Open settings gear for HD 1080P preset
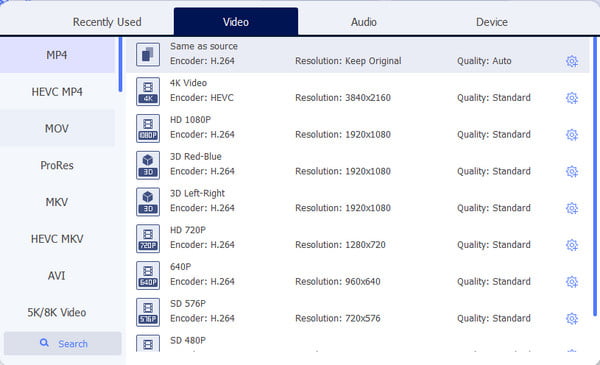The height and width of the screenshot is (365, 600). point(572,135)
